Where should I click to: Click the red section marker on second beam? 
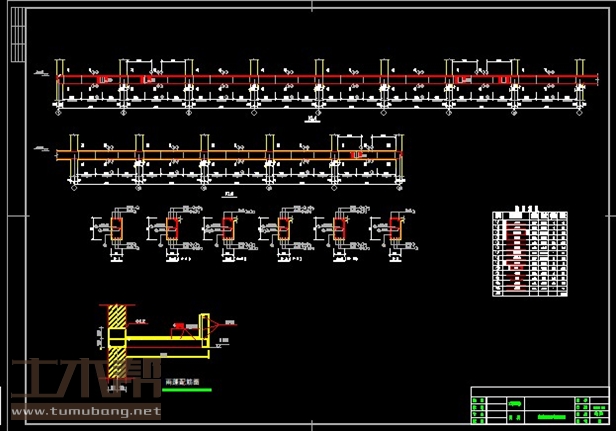point(358,155)
